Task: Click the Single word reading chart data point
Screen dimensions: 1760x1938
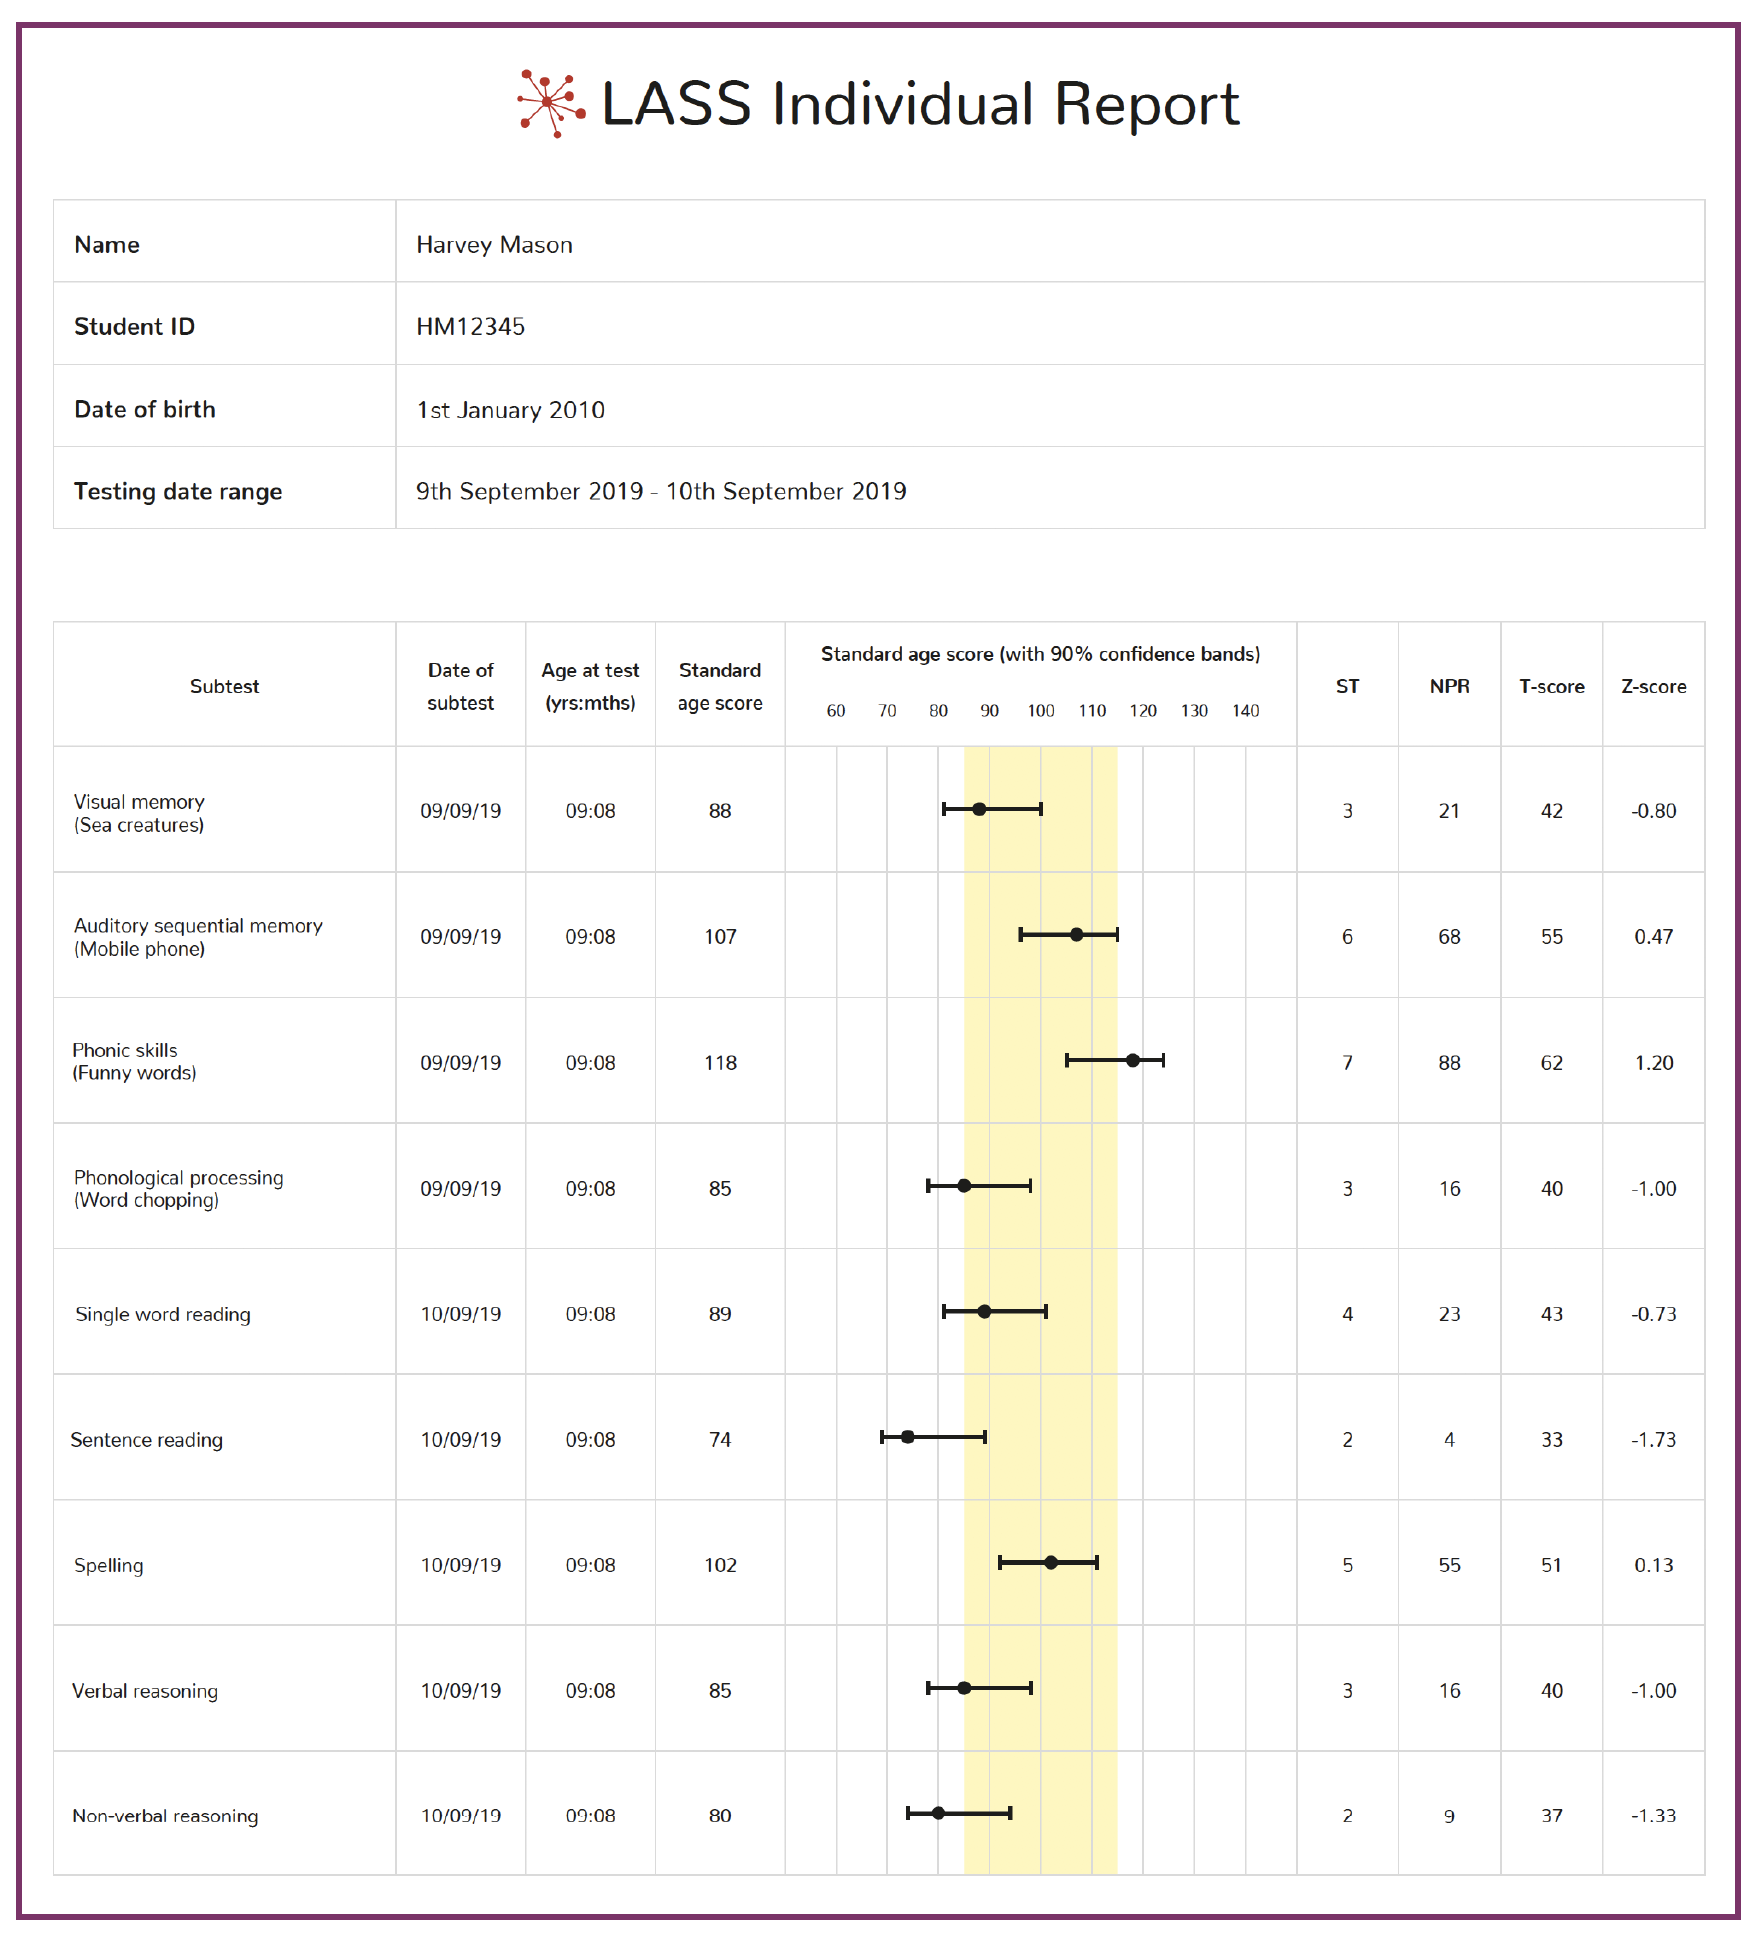Action: tap(984, 1311)
